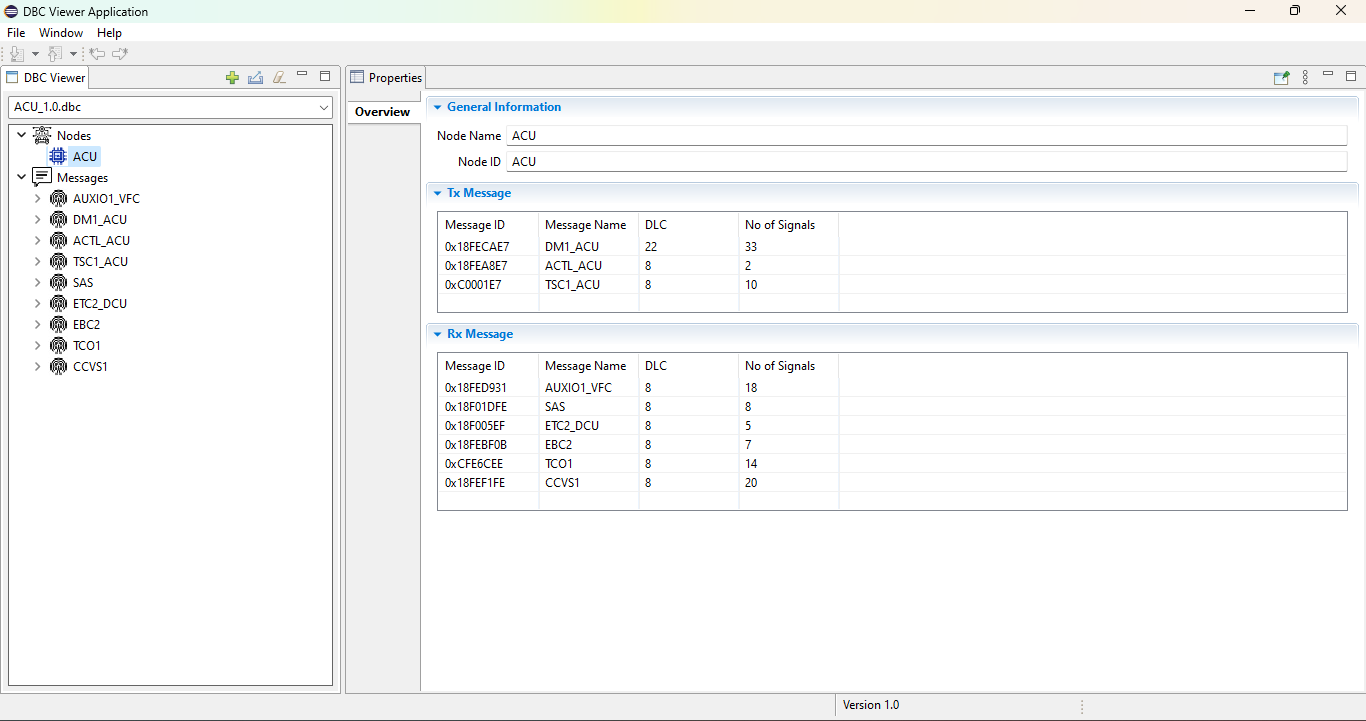The image size is (1366, 721).
Task: Open Properties view three-dot menu
Action: (1305, 78)
